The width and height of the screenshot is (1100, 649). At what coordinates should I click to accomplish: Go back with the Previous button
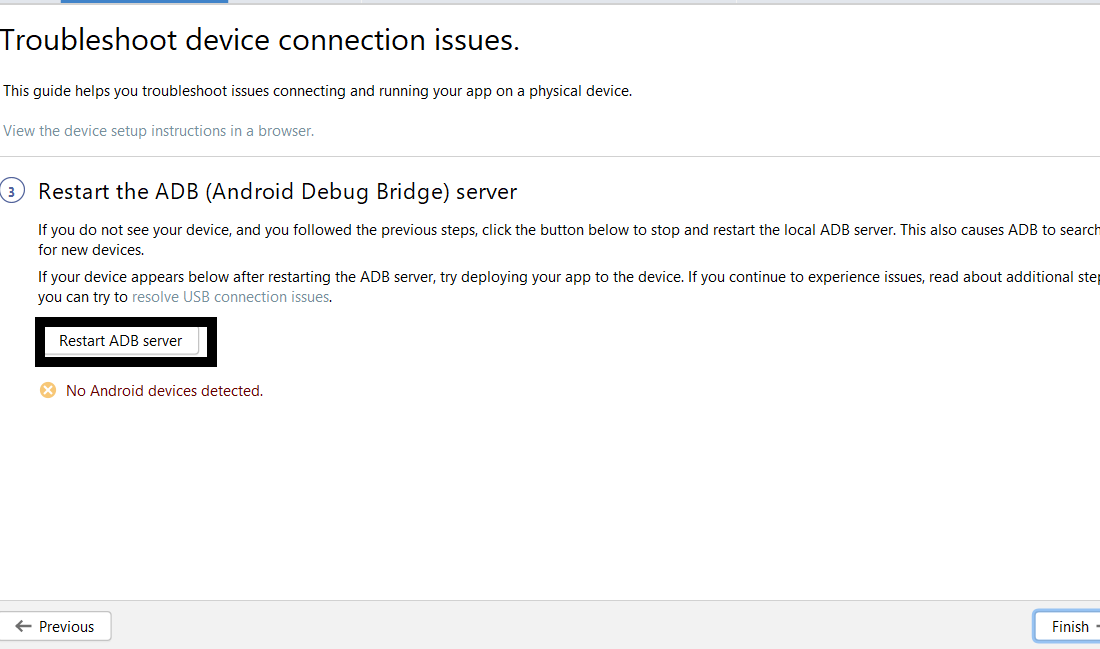click(x=56, y=627)
